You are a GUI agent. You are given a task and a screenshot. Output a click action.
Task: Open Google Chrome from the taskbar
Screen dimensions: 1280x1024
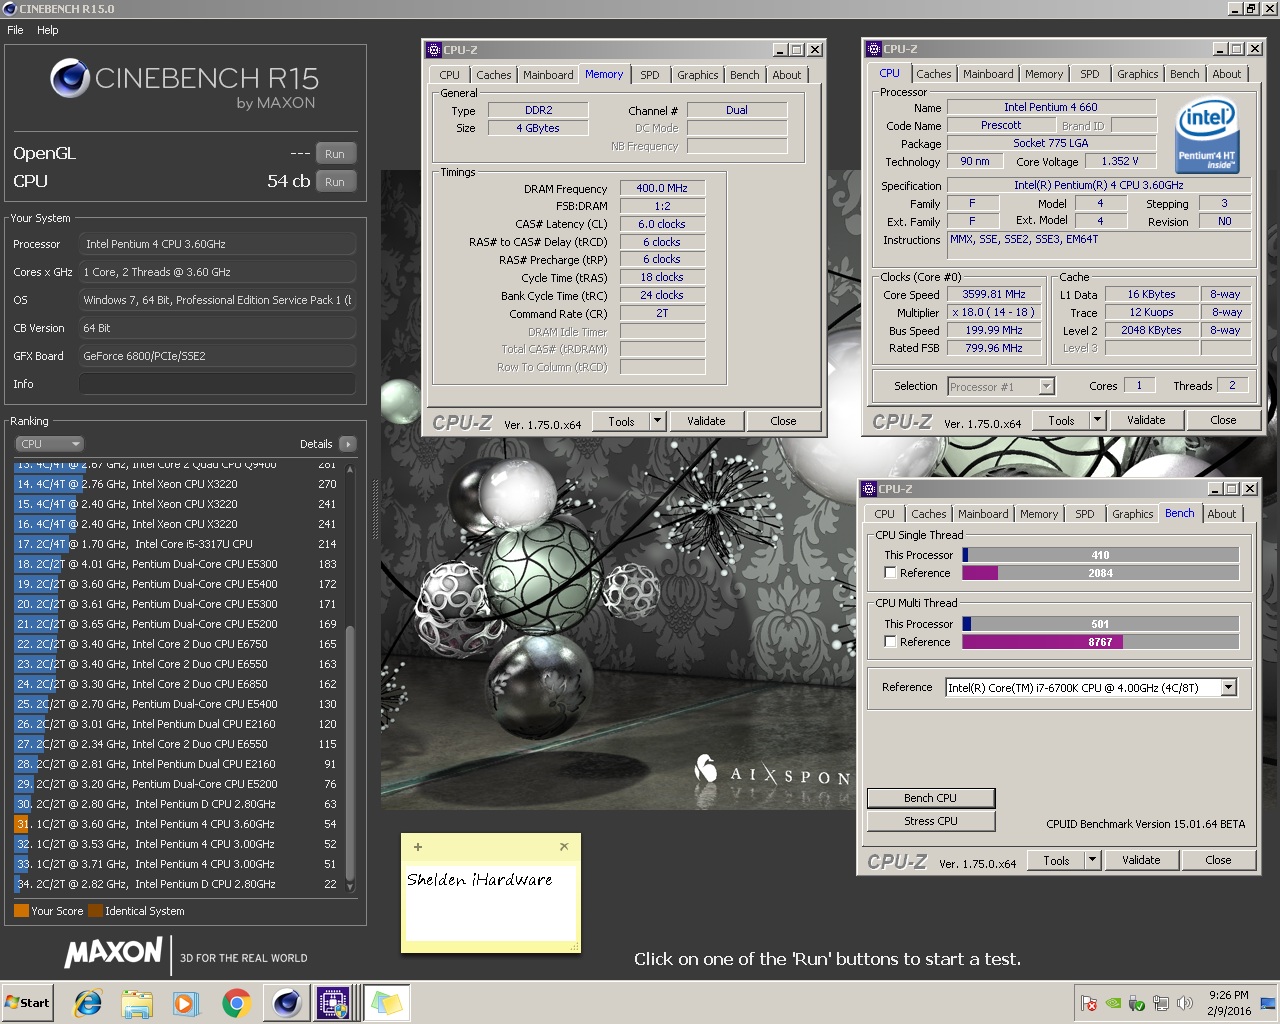tap(236, 1003)
